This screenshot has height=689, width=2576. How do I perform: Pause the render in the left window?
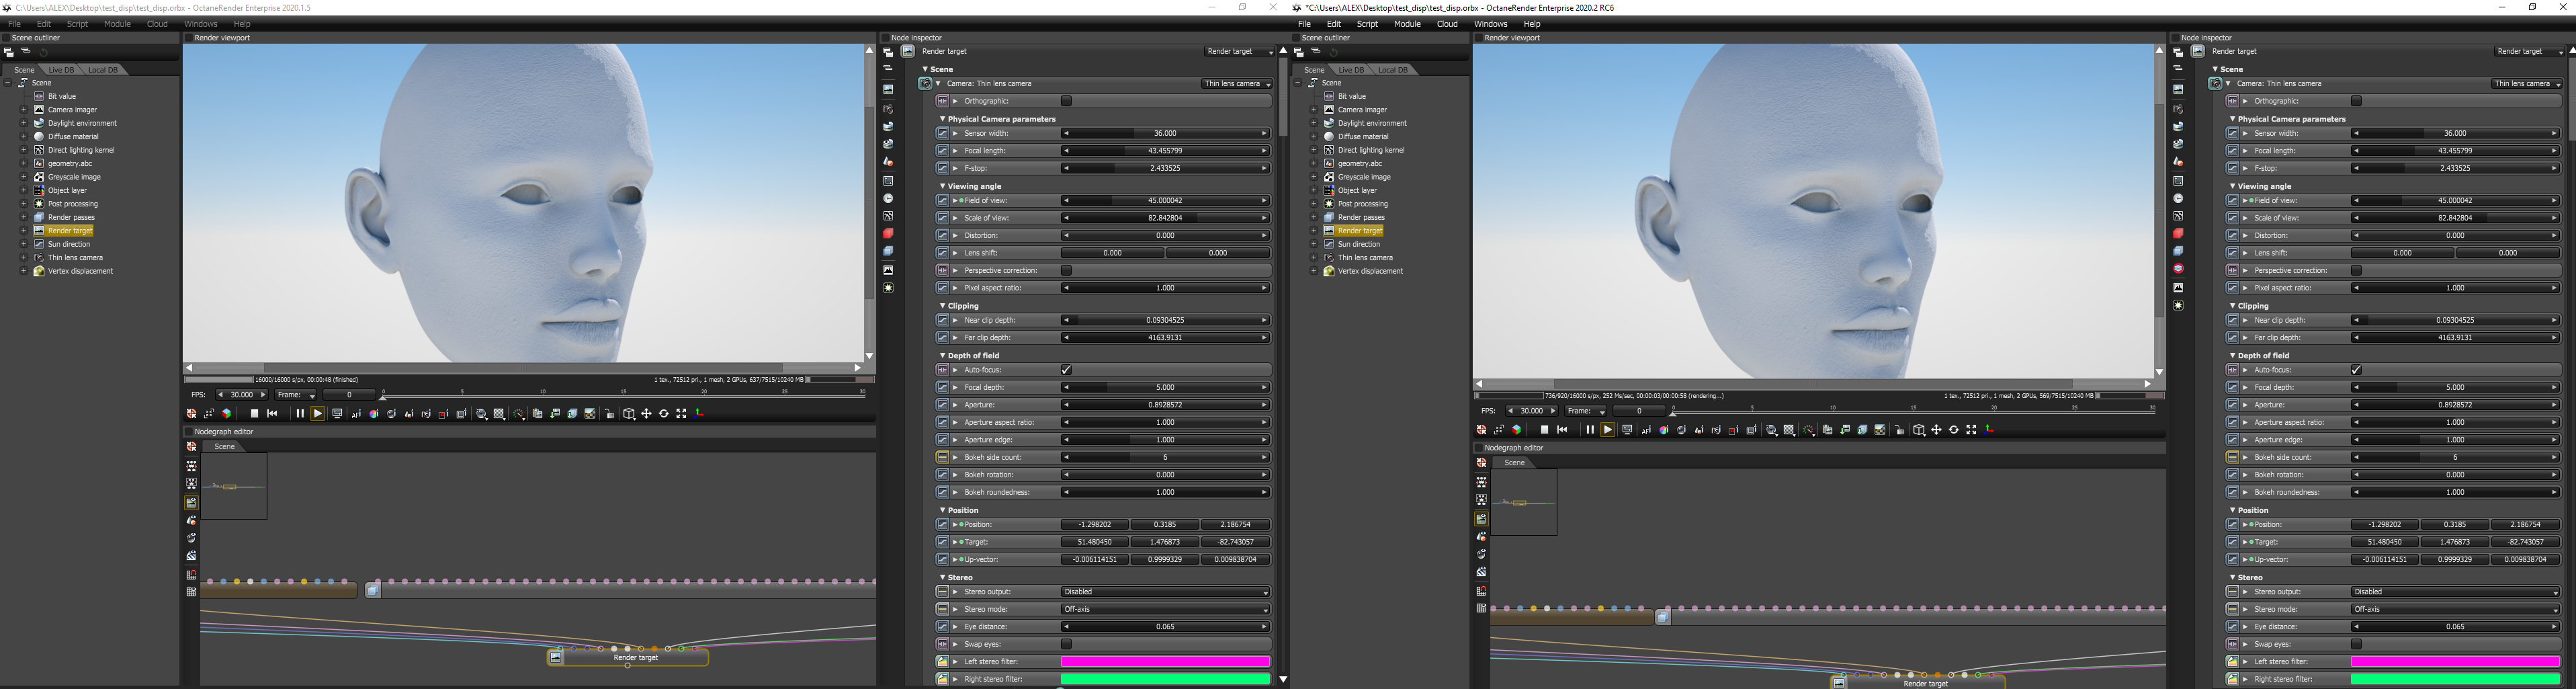(300, 413)
